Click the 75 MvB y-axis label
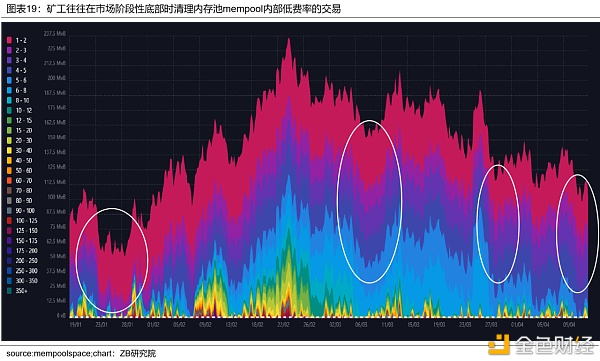The width and height of the screenshot is (600, 361). pos(58,227)
